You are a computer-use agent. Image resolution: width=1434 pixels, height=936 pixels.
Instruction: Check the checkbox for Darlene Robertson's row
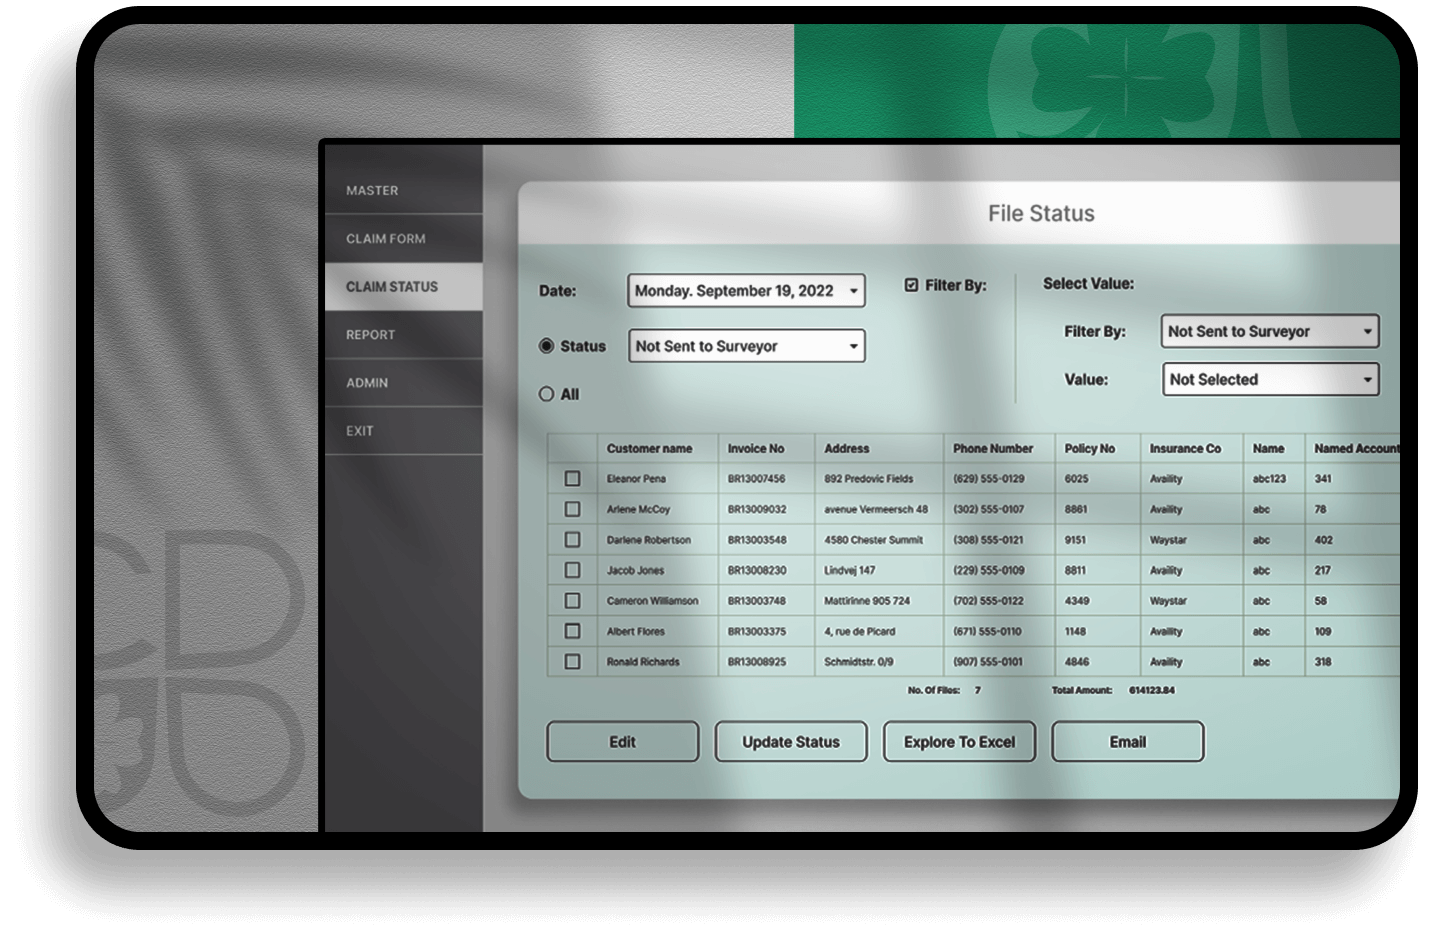click(572, 540)
